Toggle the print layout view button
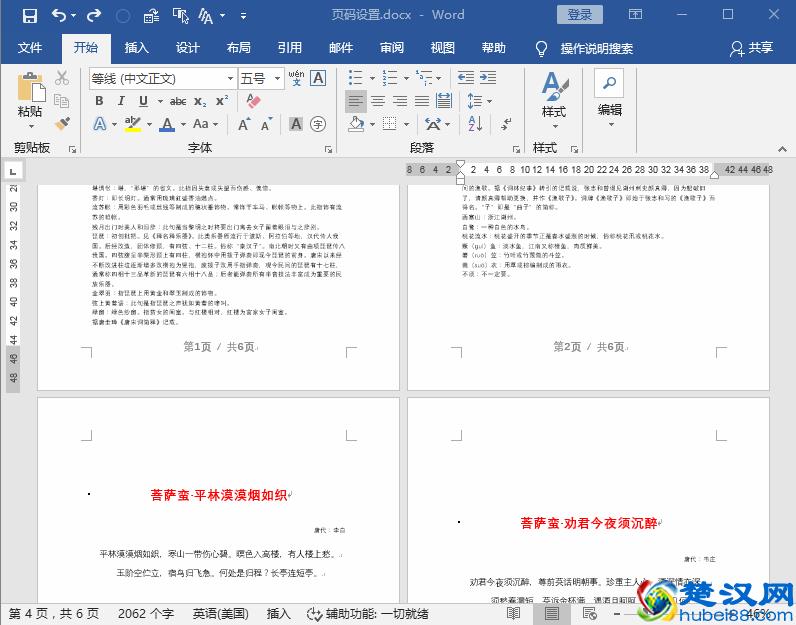 (552, 613)
